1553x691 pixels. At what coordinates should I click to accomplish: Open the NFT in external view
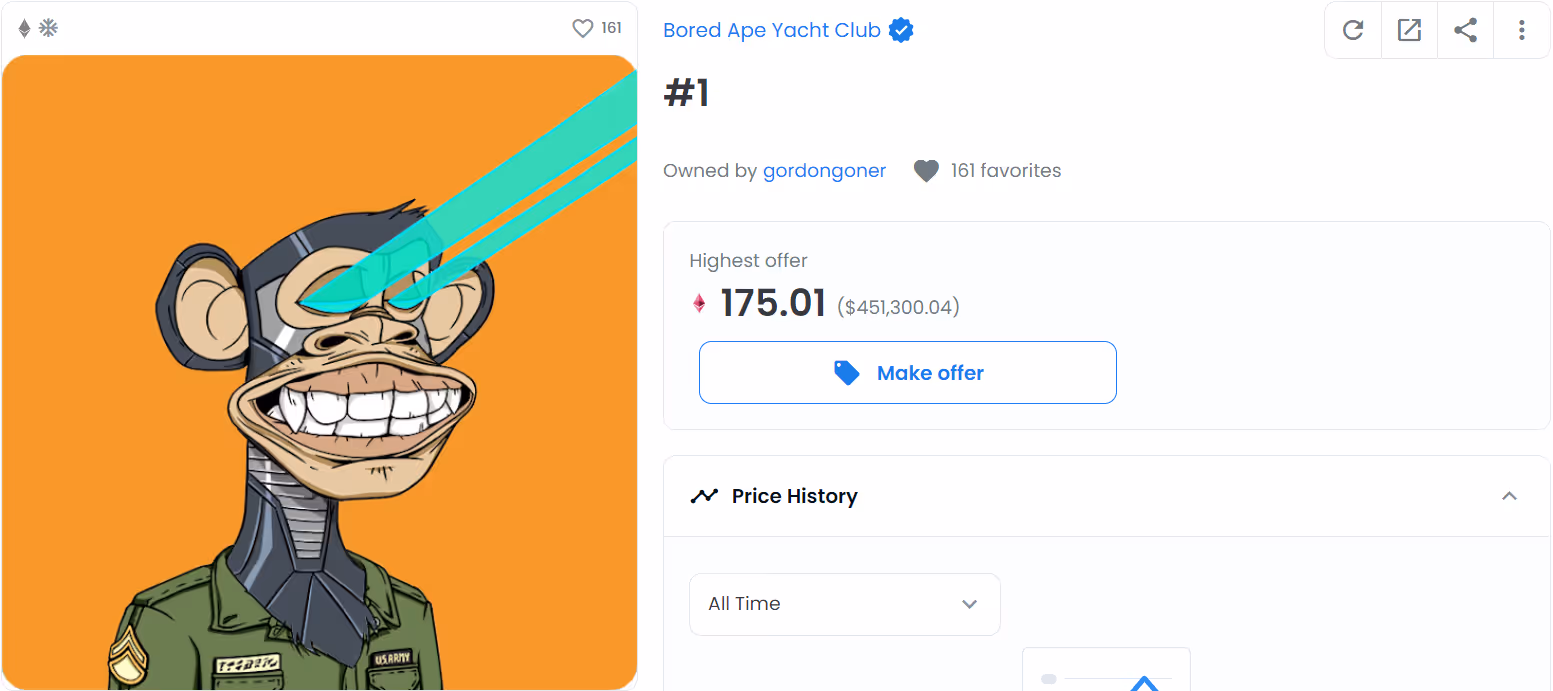point(1409,30)
